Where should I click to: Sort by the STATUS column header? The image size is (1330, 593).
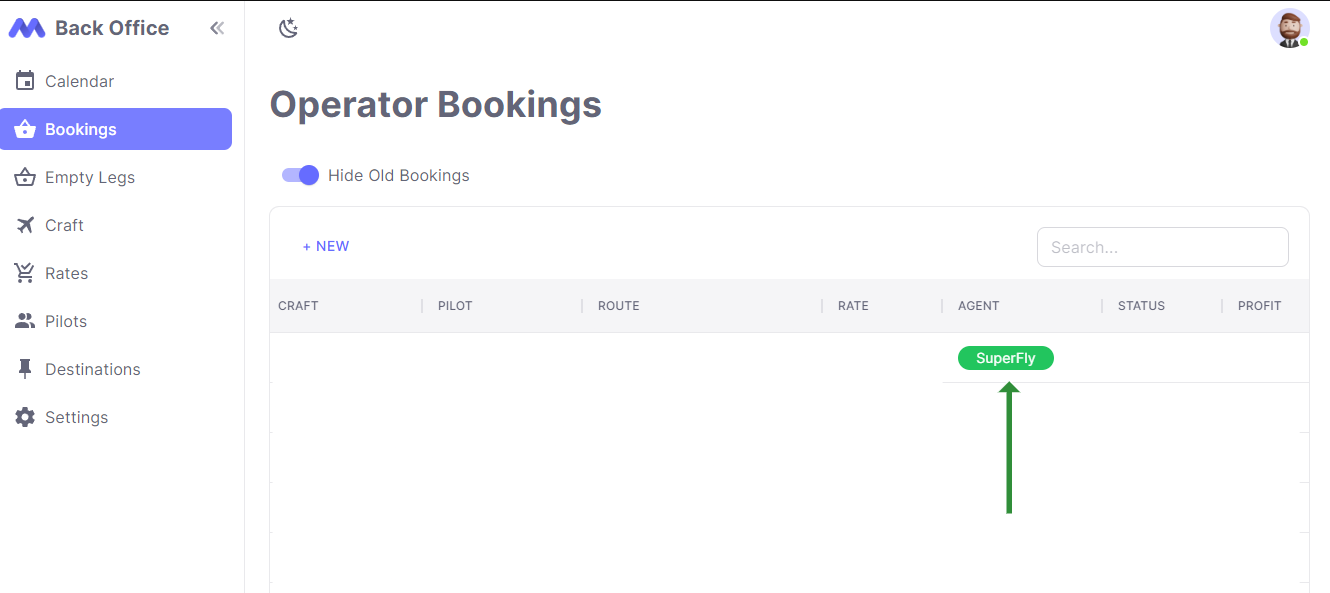(x=1141, y=306)
